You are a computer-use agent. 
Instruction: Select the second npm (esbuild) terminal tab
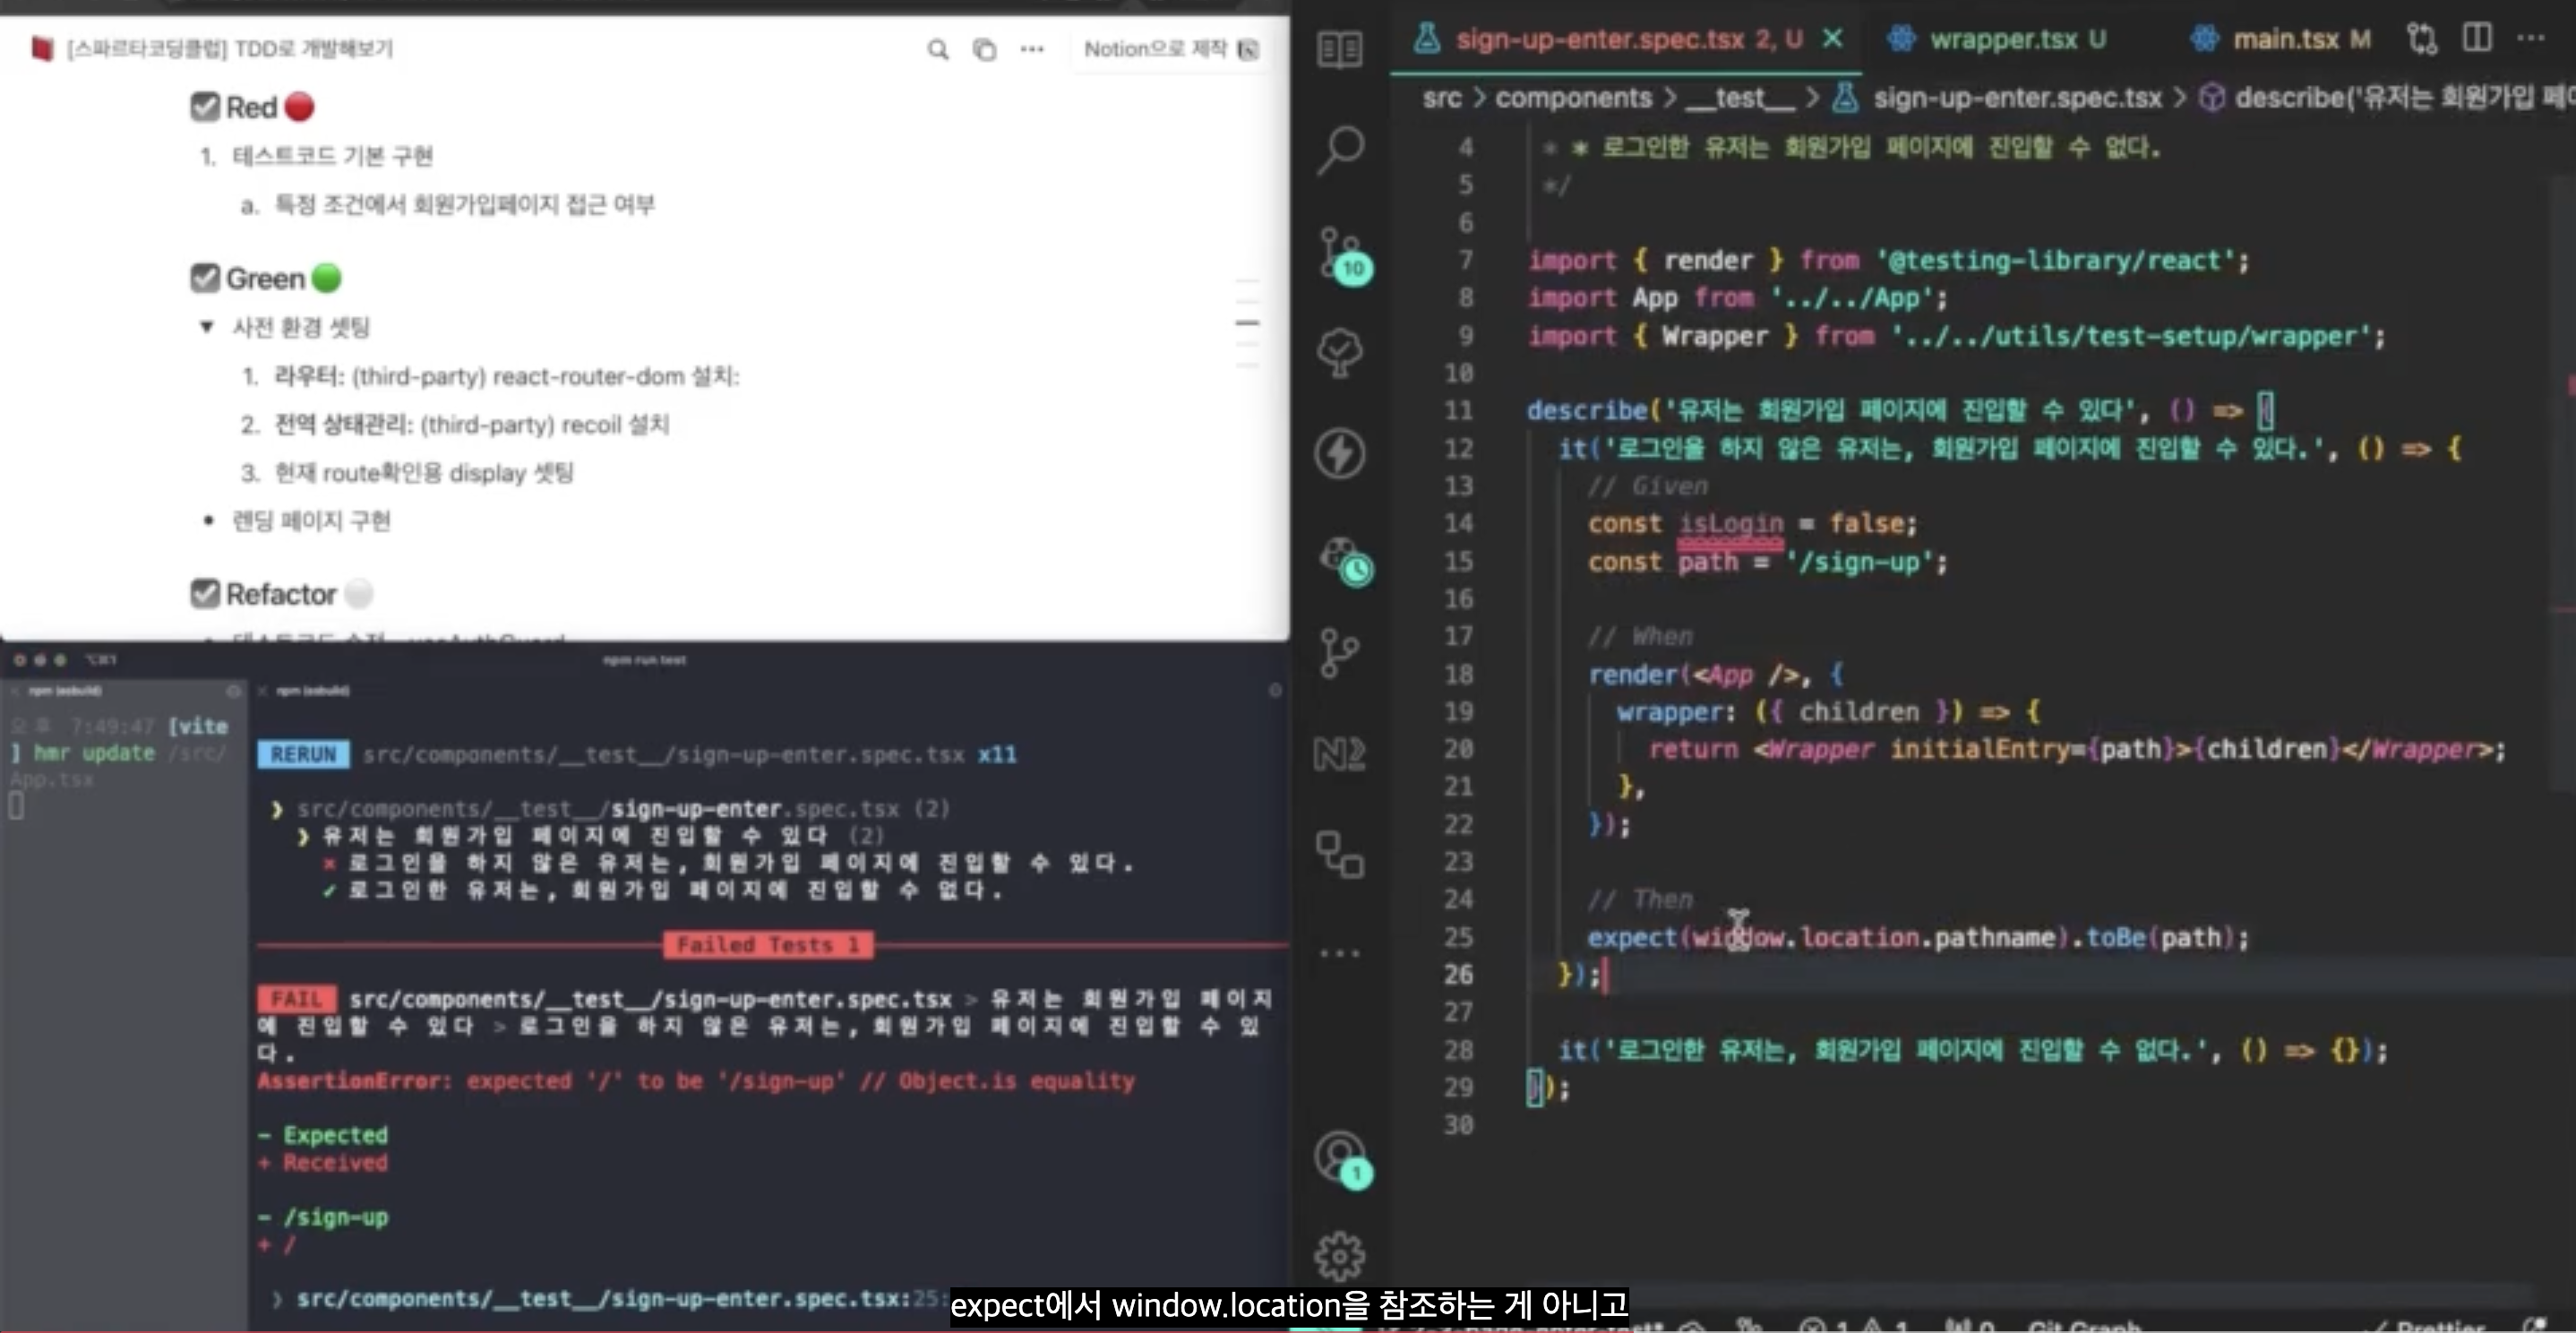pyautogui.click(x=313, y=691)
